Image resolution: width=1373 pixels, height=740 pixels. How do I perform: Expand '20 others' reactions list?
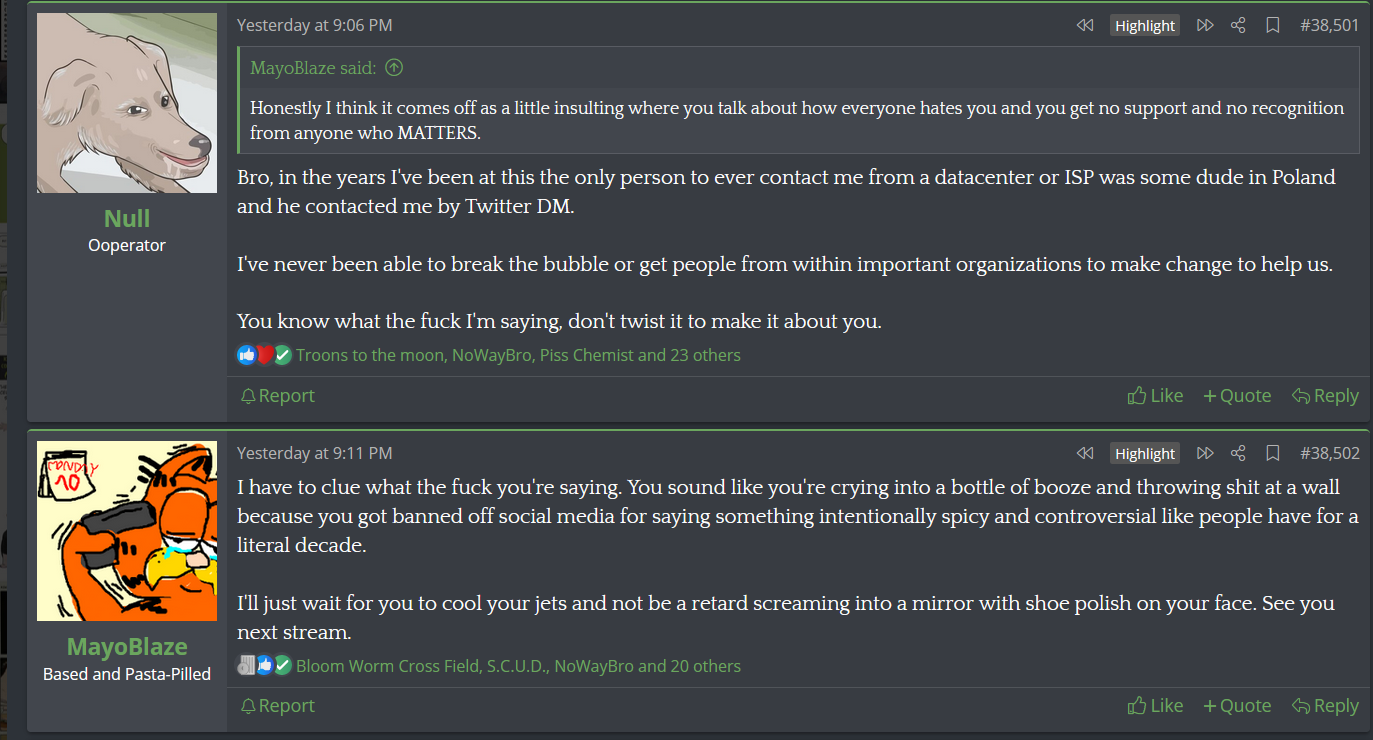705,666
